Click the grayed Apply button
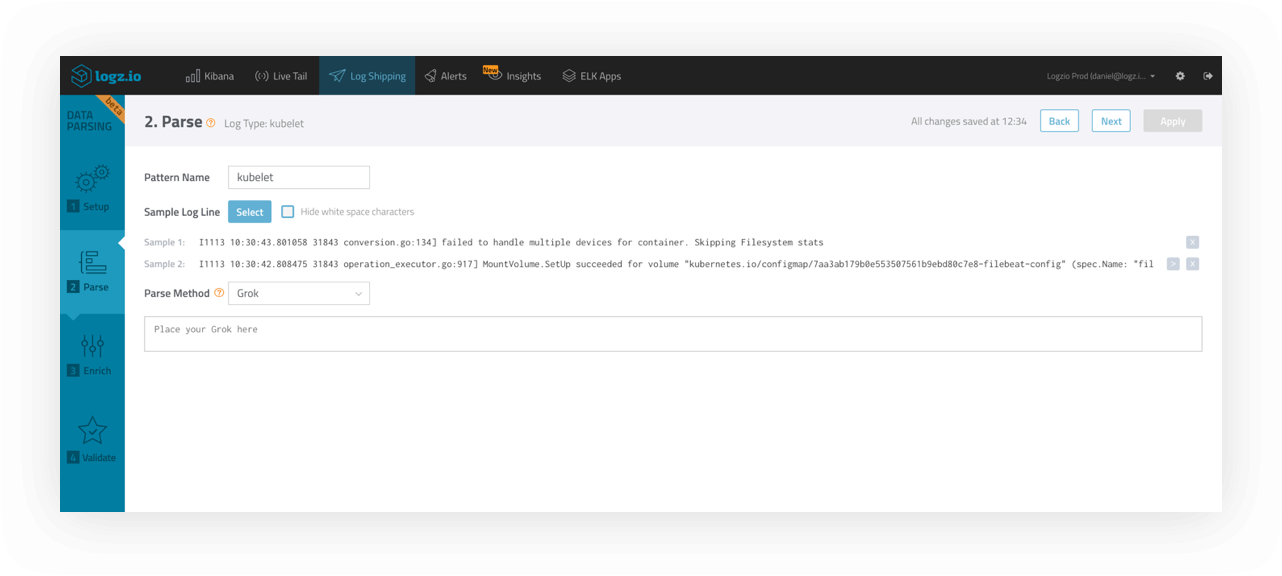This screenshot has height=576, width=1282. click(x=1173, y=121)
